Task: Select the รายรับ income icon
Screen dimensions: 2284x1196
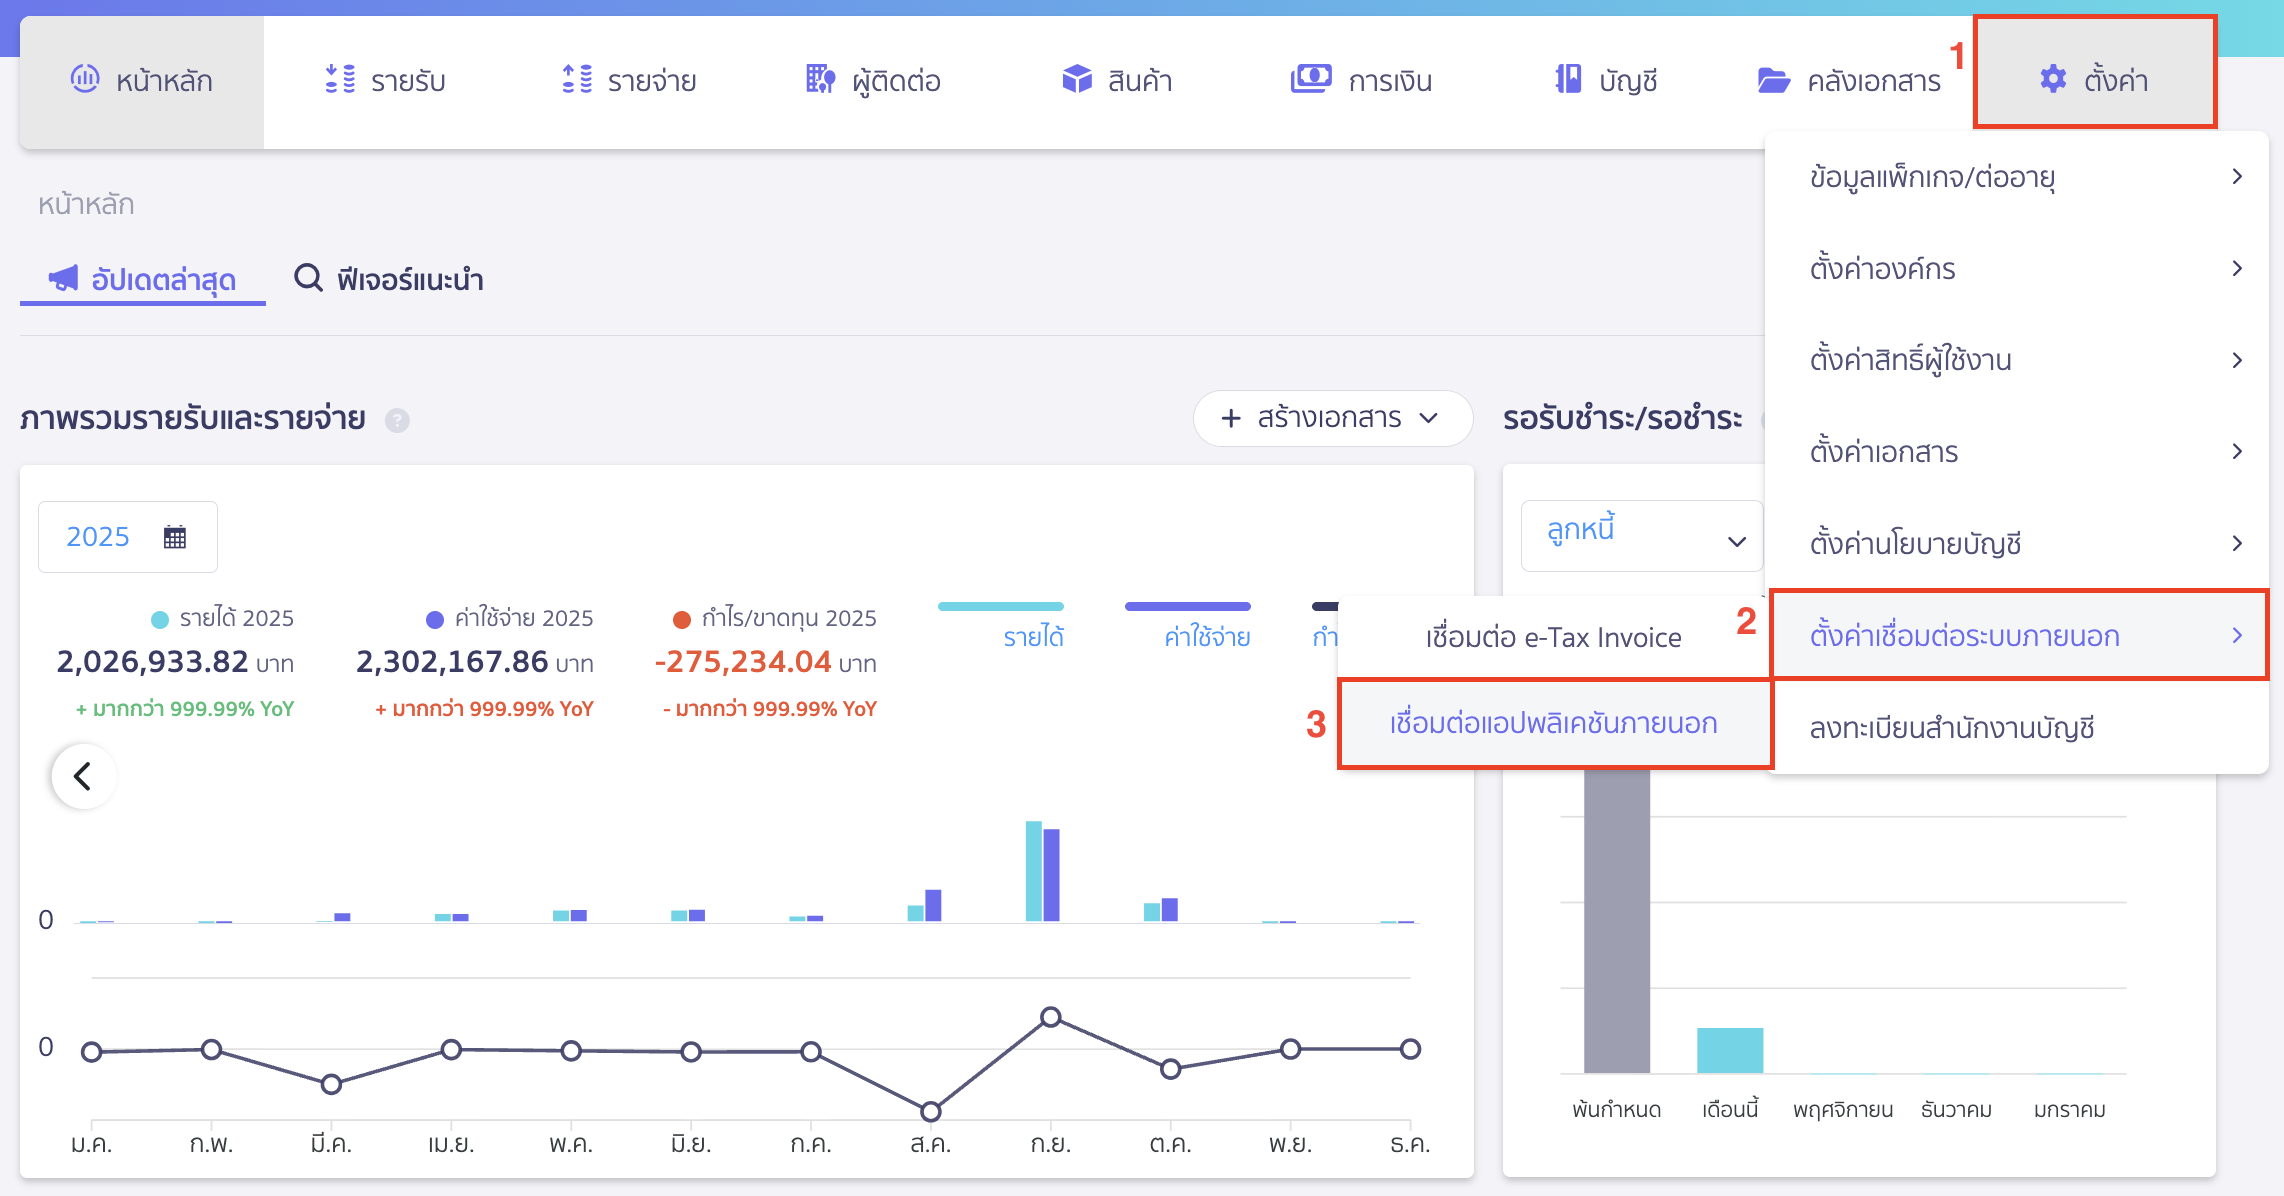Action: point(386,80)
